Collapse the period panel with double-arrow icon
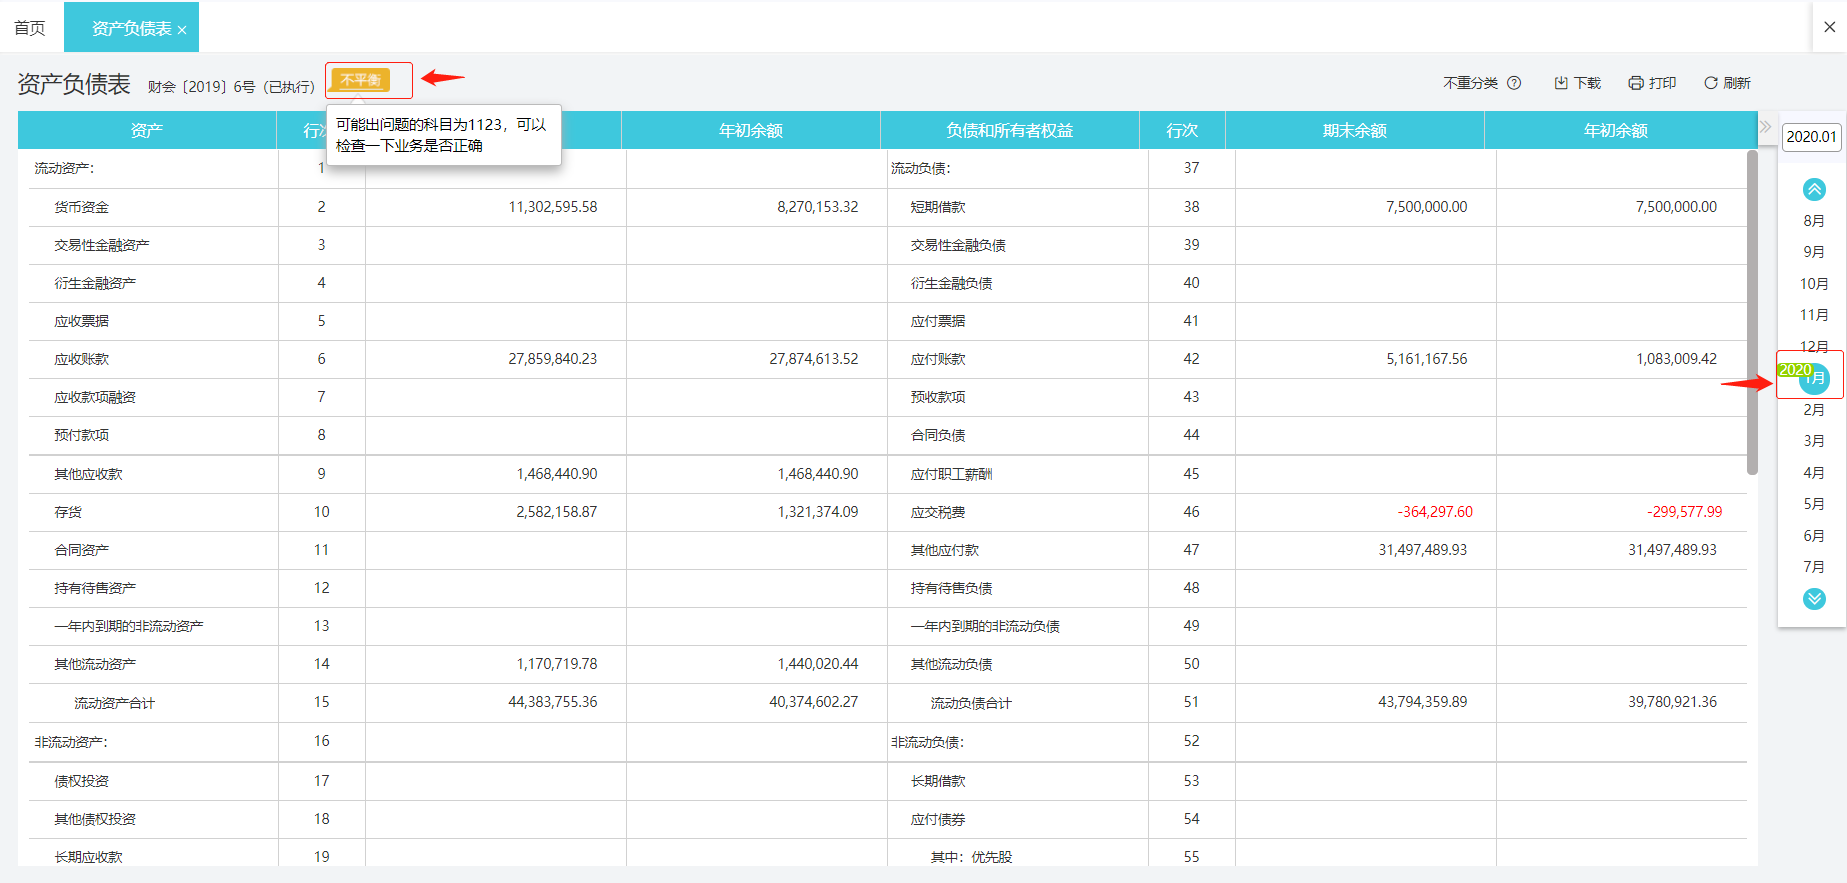Image resolution: width=1847 pixels, height=883 pixels. point(1765,127)
